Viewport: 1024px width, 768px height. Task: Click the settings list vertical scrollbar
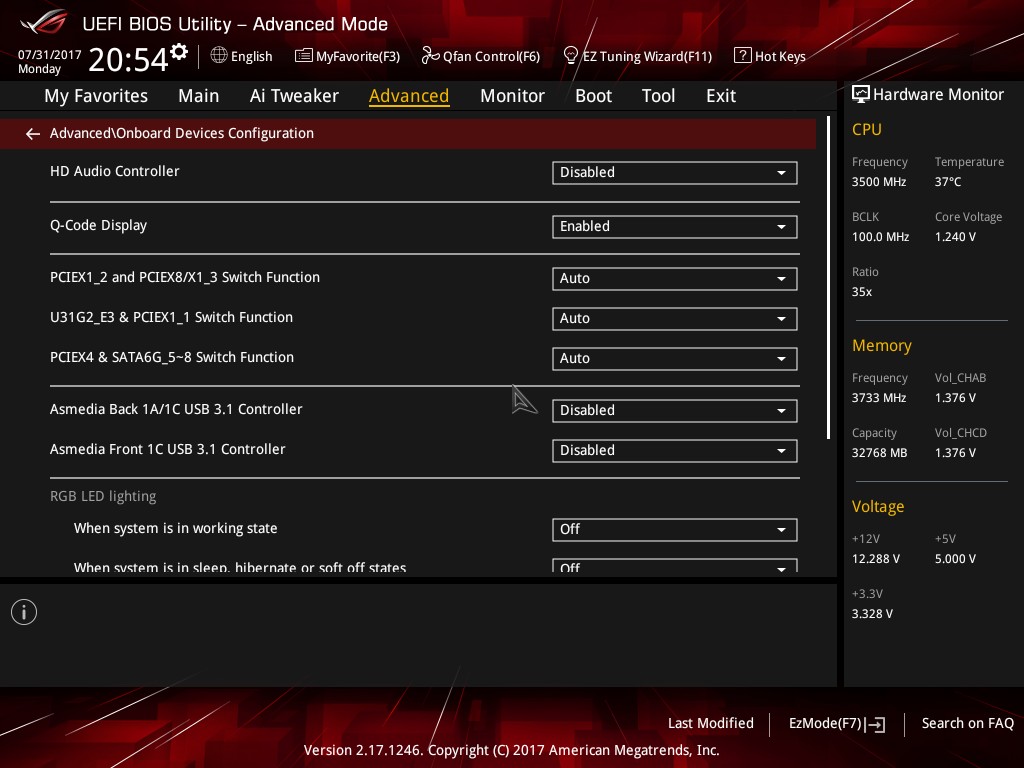click(x=828, y=278)
